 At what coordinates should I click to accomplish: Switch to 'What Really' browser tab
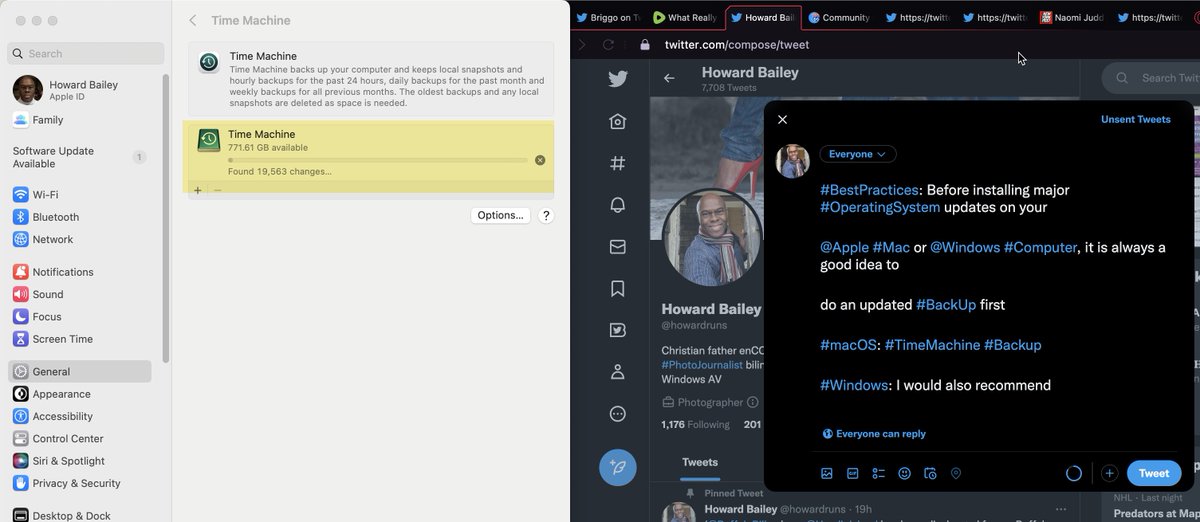[x=685, y=17]
